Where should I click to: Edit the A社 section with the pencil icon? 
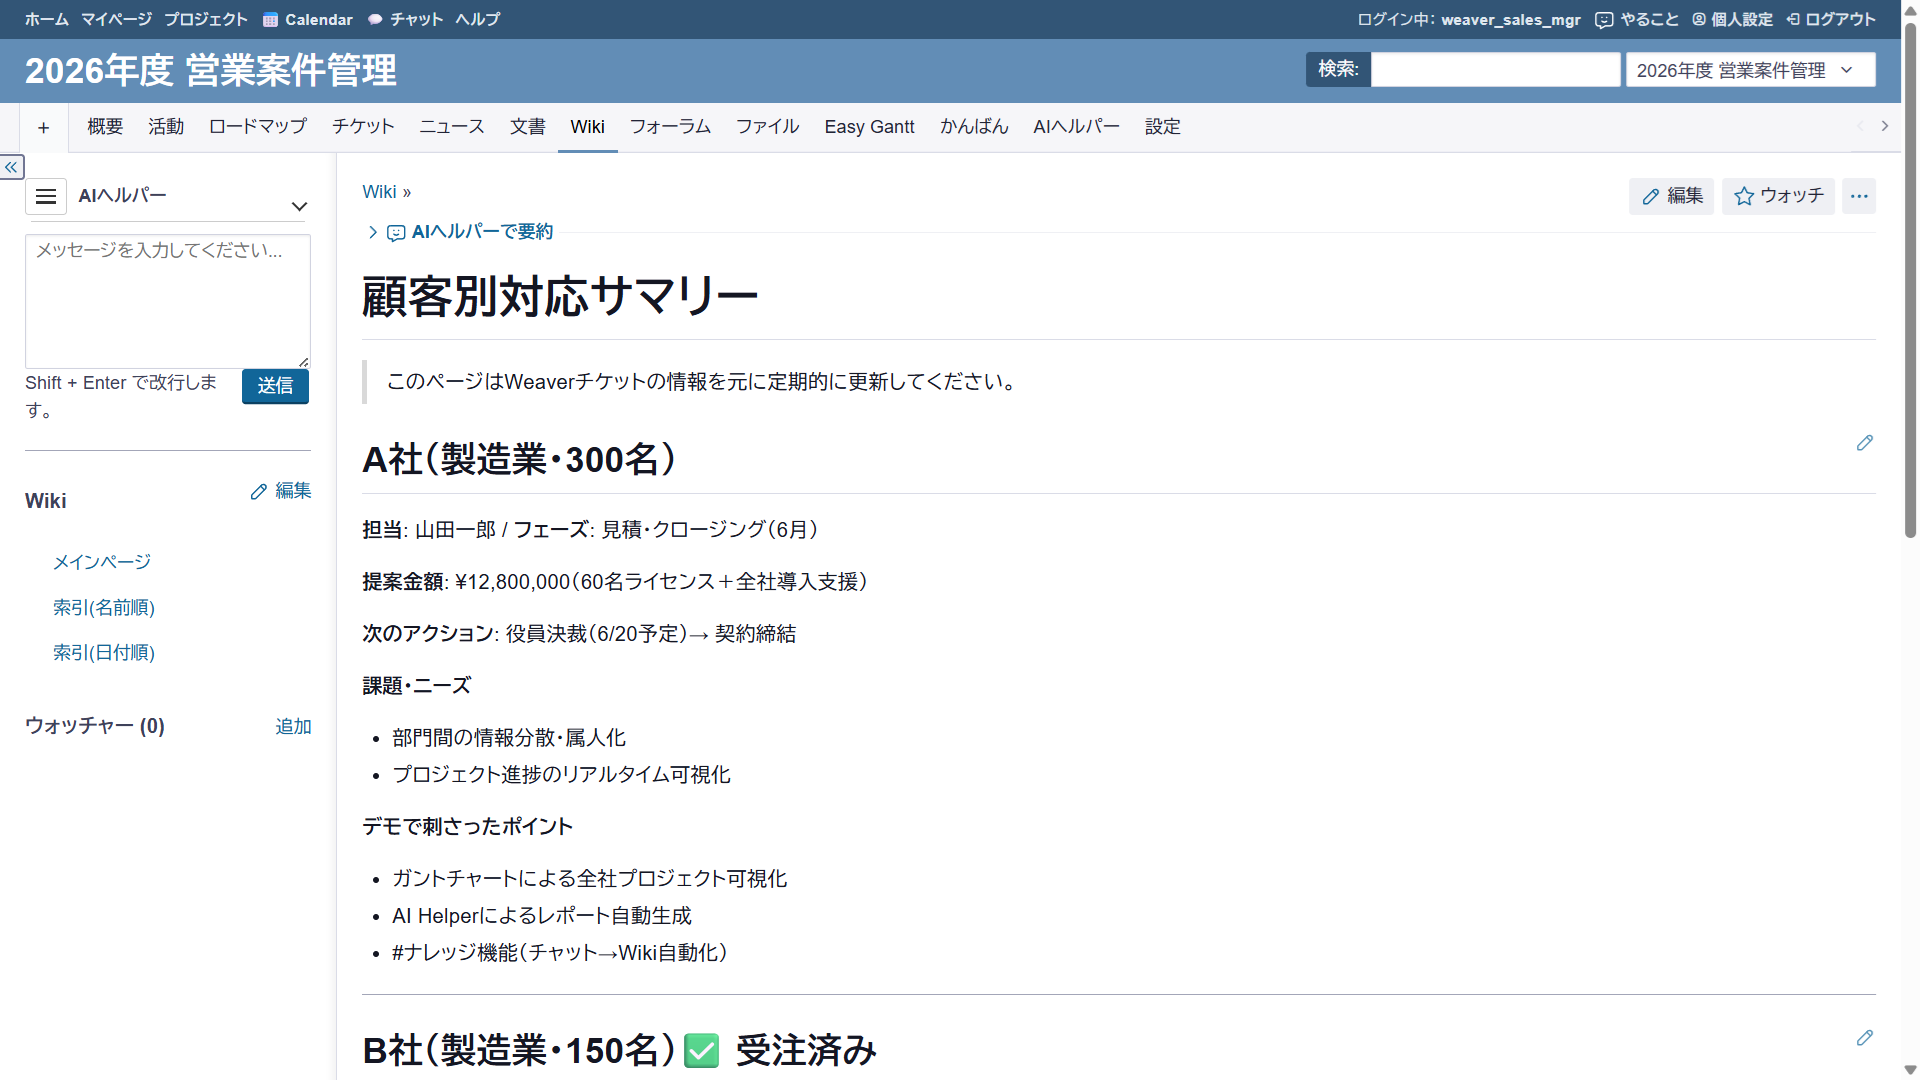[x=1864, y=443]
